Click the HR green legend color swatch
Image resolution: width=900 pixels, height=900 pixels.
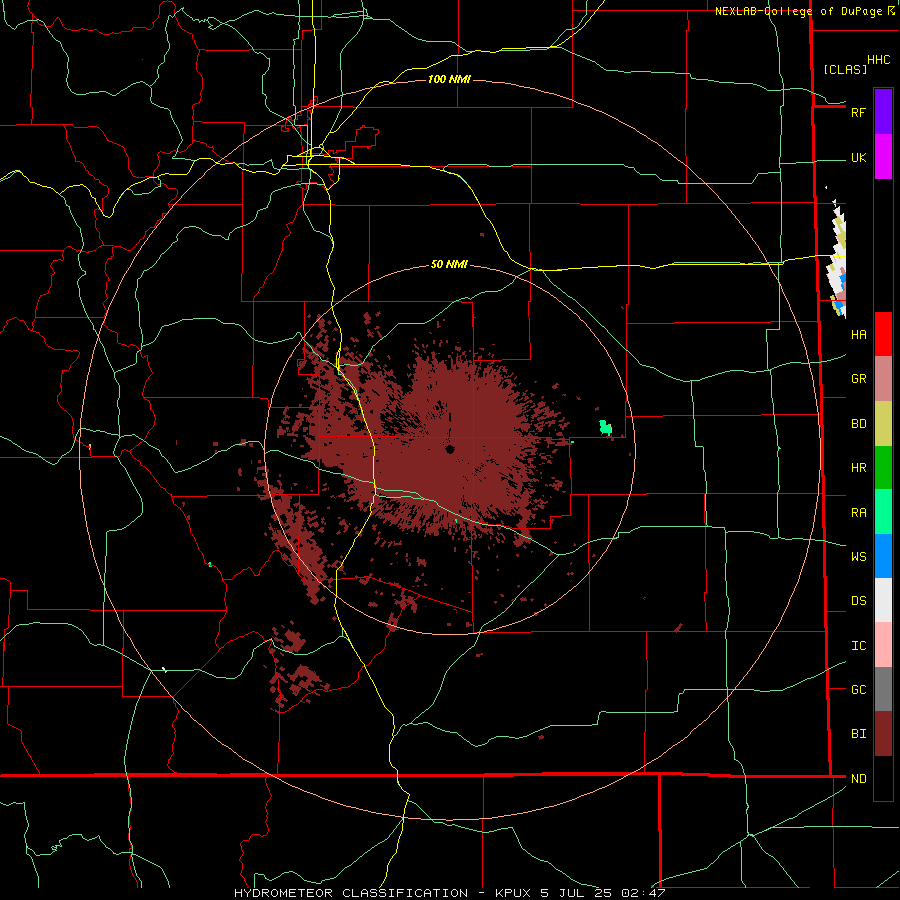(883, 468)
